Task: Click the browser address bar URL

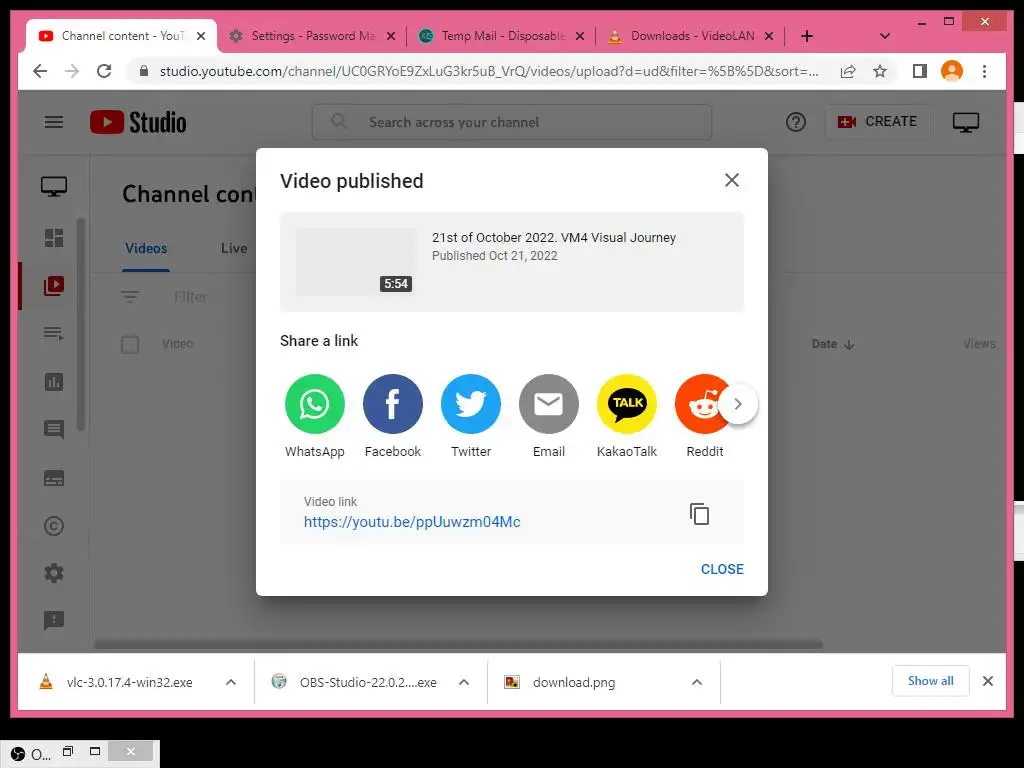Action: pyautogui.click(x=488, y=71)
